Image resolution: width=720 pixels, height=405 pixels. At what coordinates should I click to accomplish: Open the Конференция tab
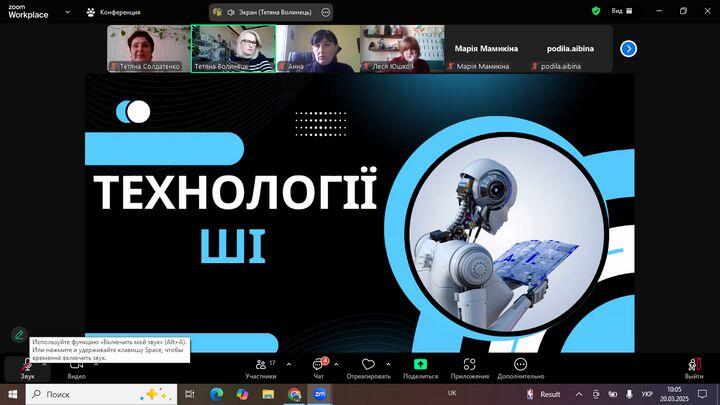(x=113, y=12)
